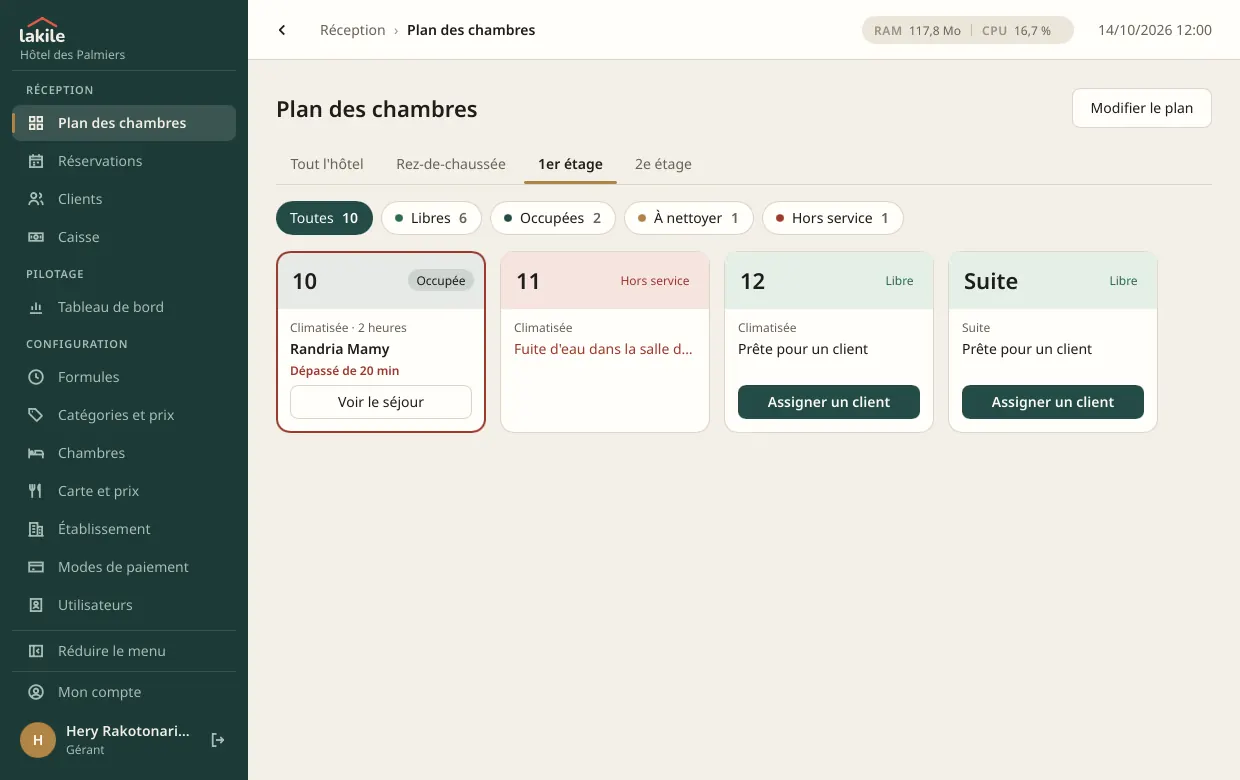The height and width of the screenshot is (780, 1240).
Task: Click the Plan des chambres breadcrumb text
Action: 471,30
